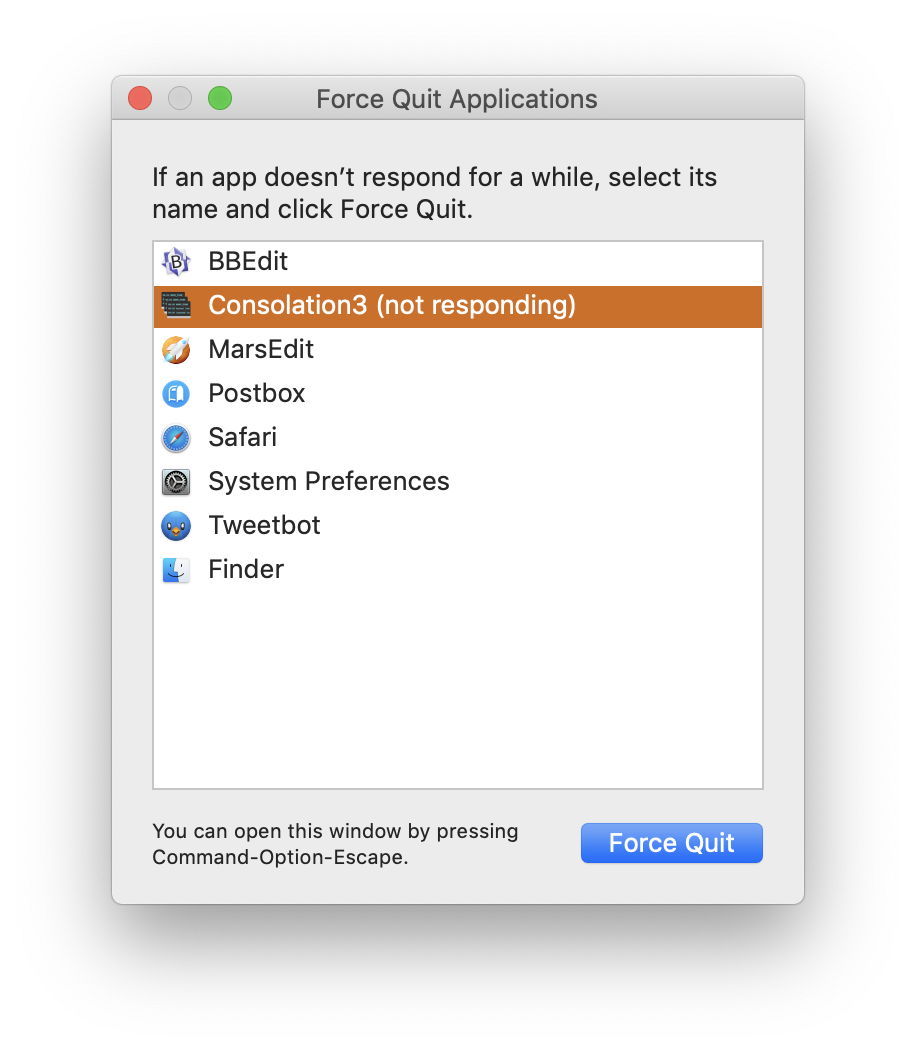Image resolution: width=916 pixels, height=1052 pixels.
Task: Click the Finder face icon
Action: click(x=176, y=570)
